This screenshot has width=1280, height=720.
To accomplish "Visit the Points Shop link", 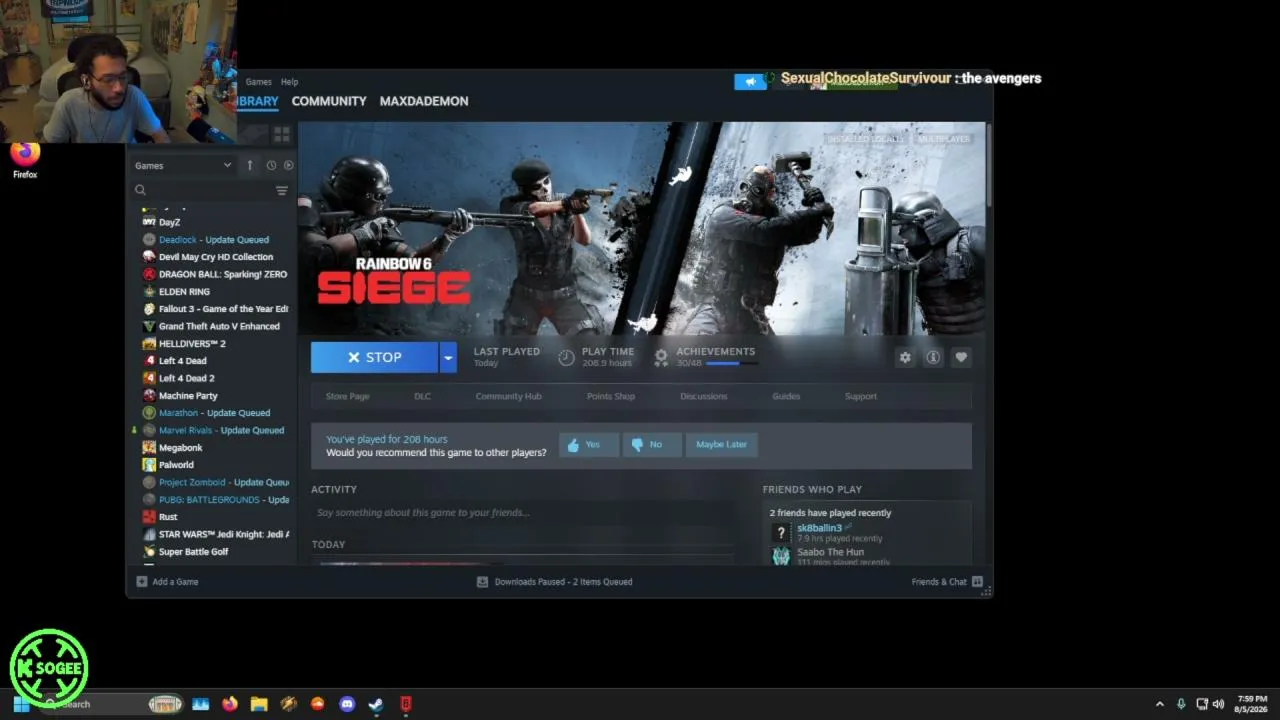I will [x=611, y=396].
